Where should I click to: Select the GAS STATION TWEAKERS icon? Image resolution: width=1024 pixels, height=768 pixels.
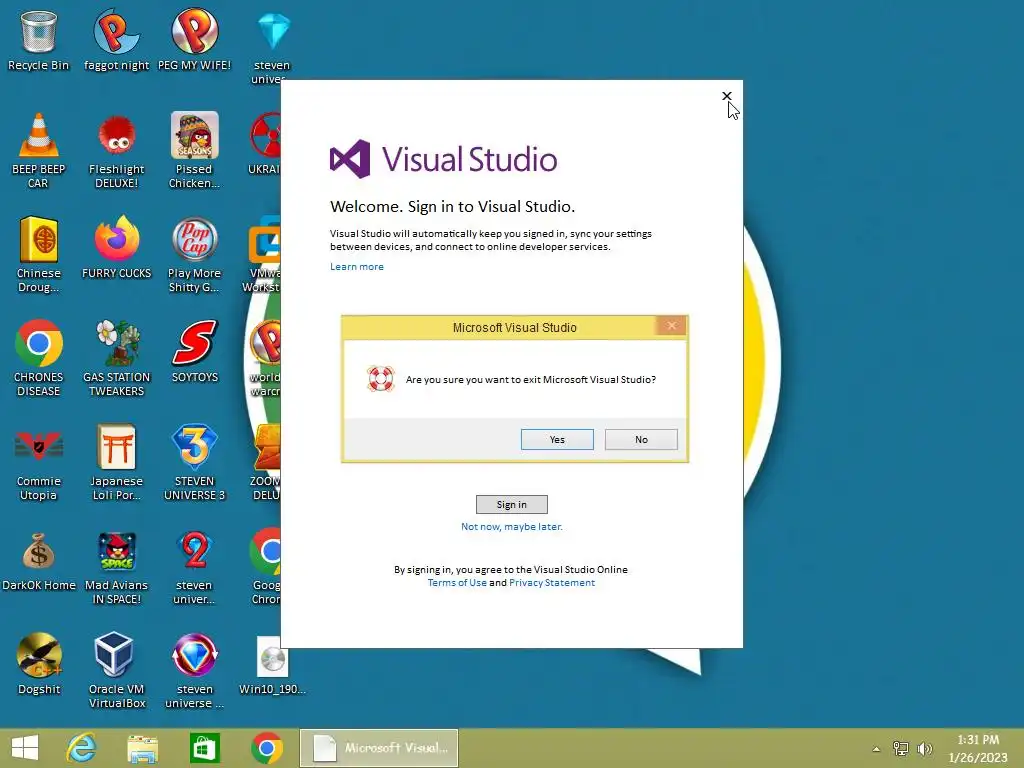tap(116, 358)
